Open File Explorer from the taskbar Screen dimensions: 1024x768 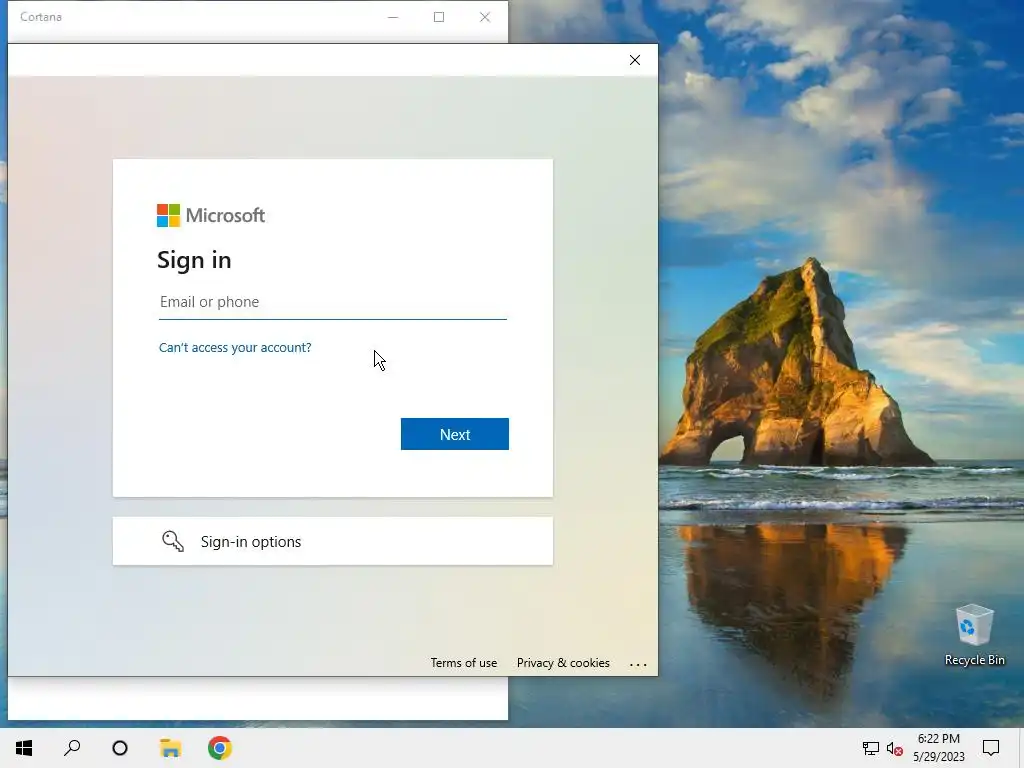click(x=170, y=748)
